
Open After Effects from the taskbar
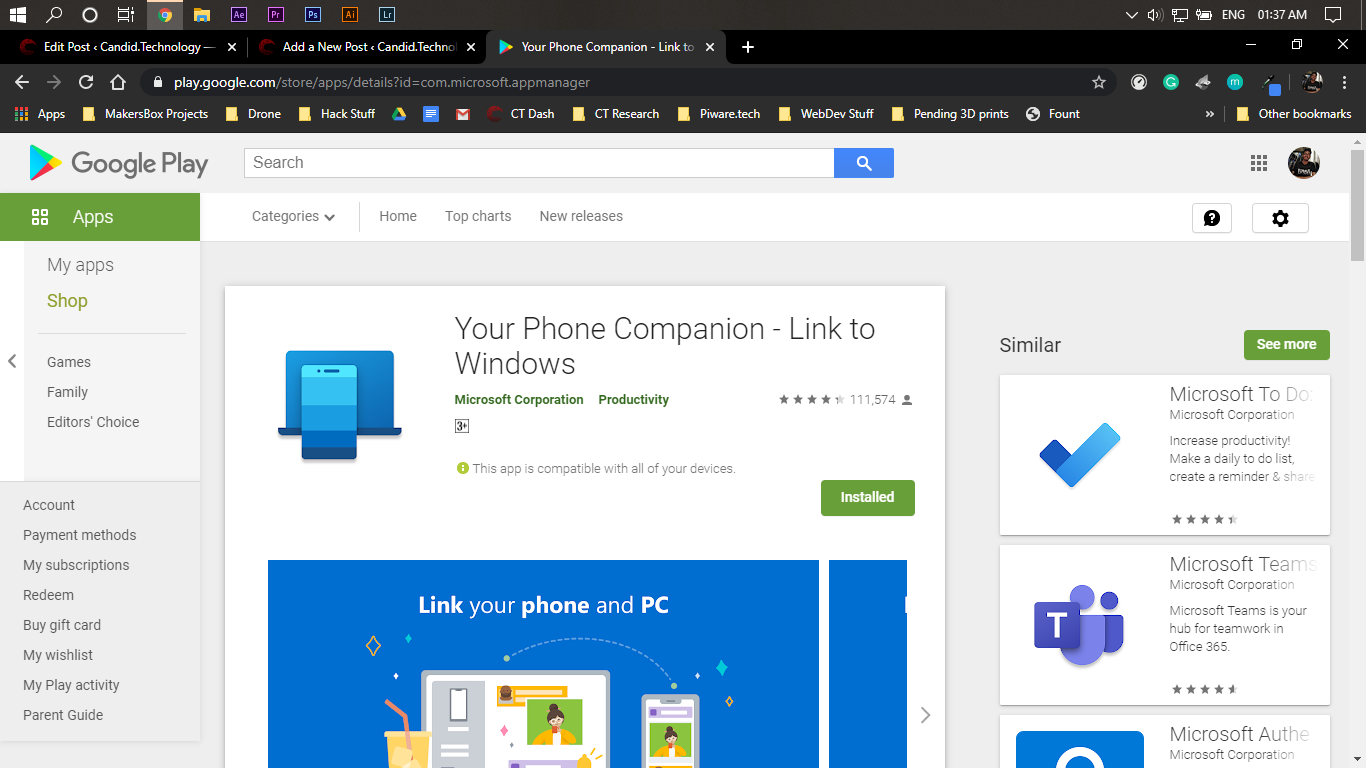pyautogui.click(x=239, y=15)
